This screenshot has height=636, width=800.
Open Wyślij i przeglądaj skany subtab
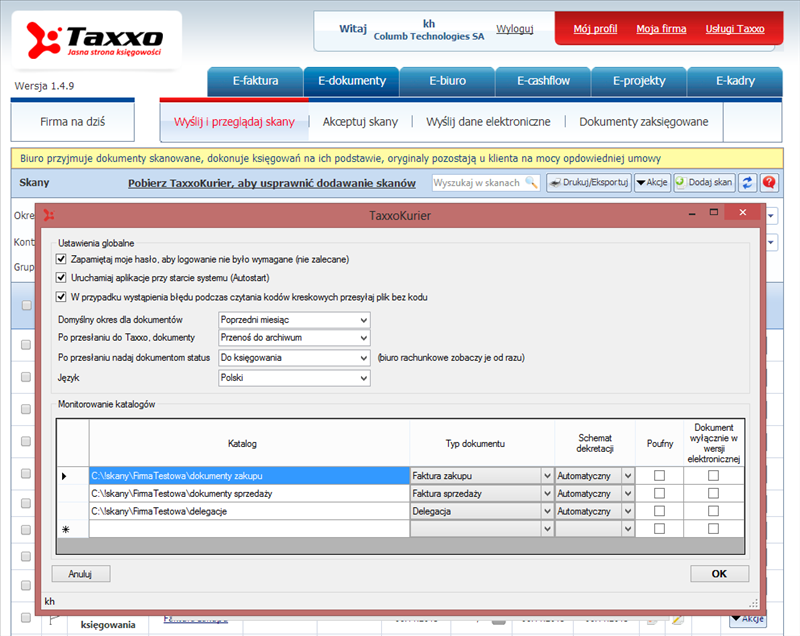234,122
